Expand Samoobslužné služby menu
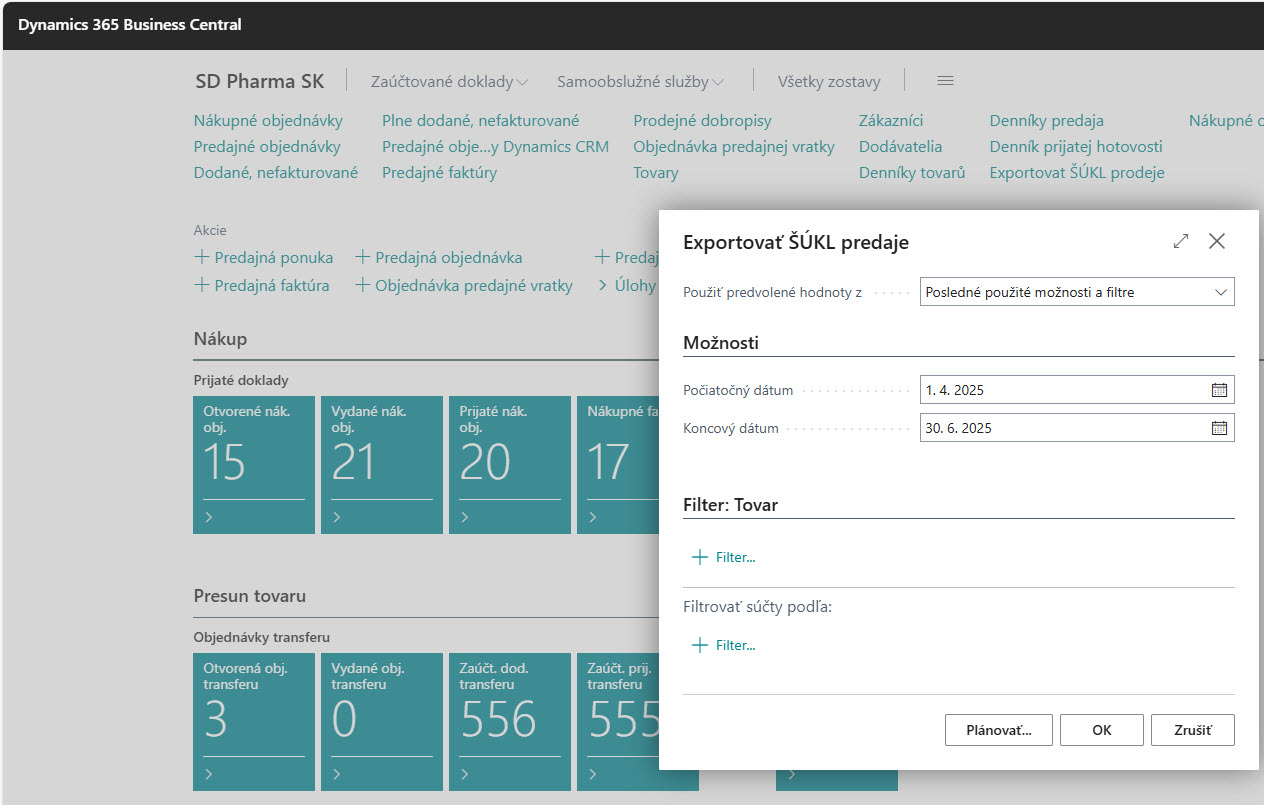Viewport: 1264px width, 805px height. click(640, 82)
